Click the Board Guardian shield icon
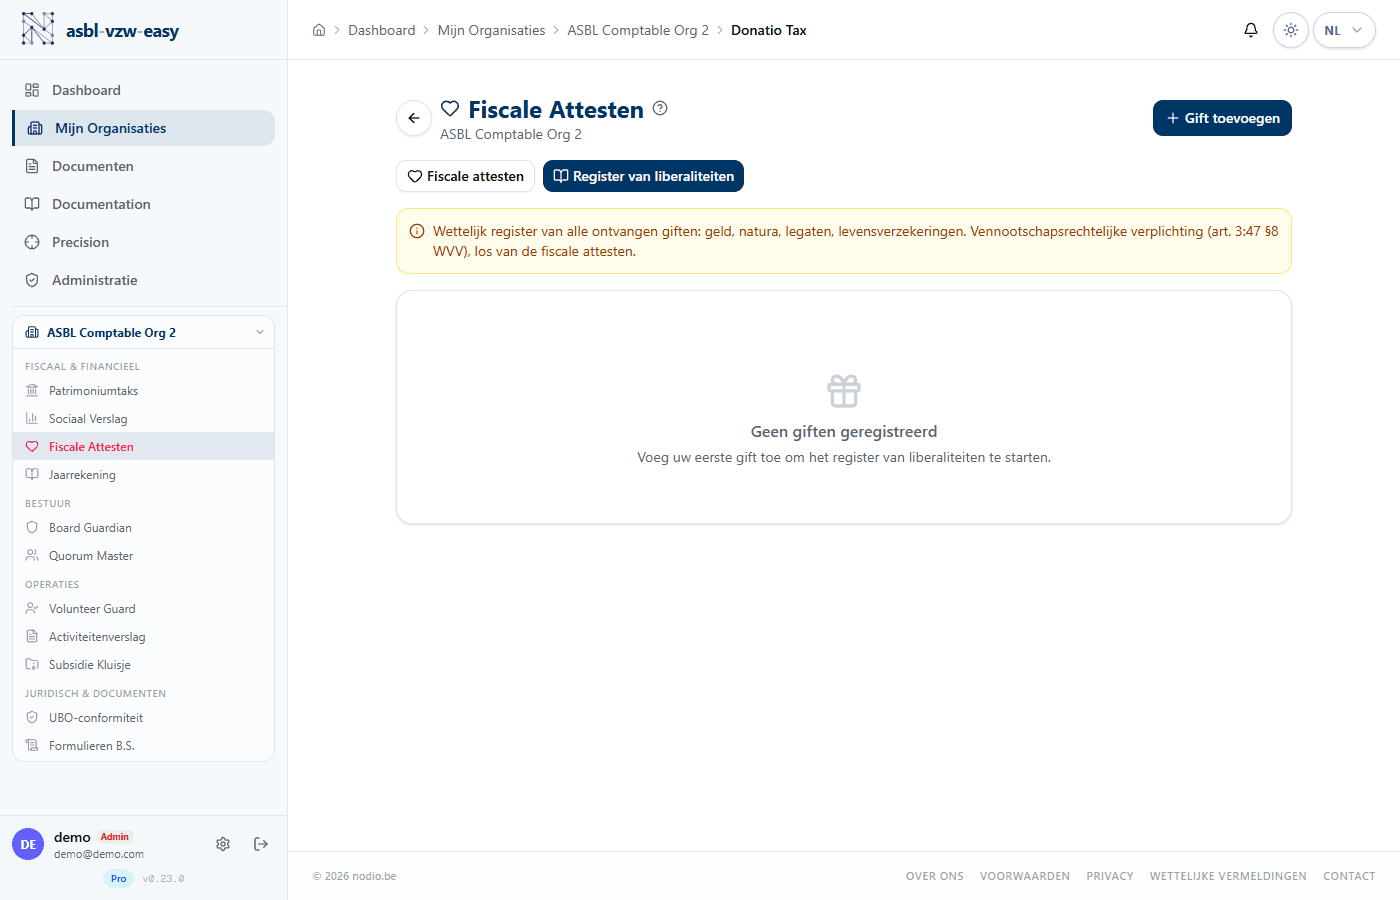Screen dimensions: 1400x900 click(32, 528)
